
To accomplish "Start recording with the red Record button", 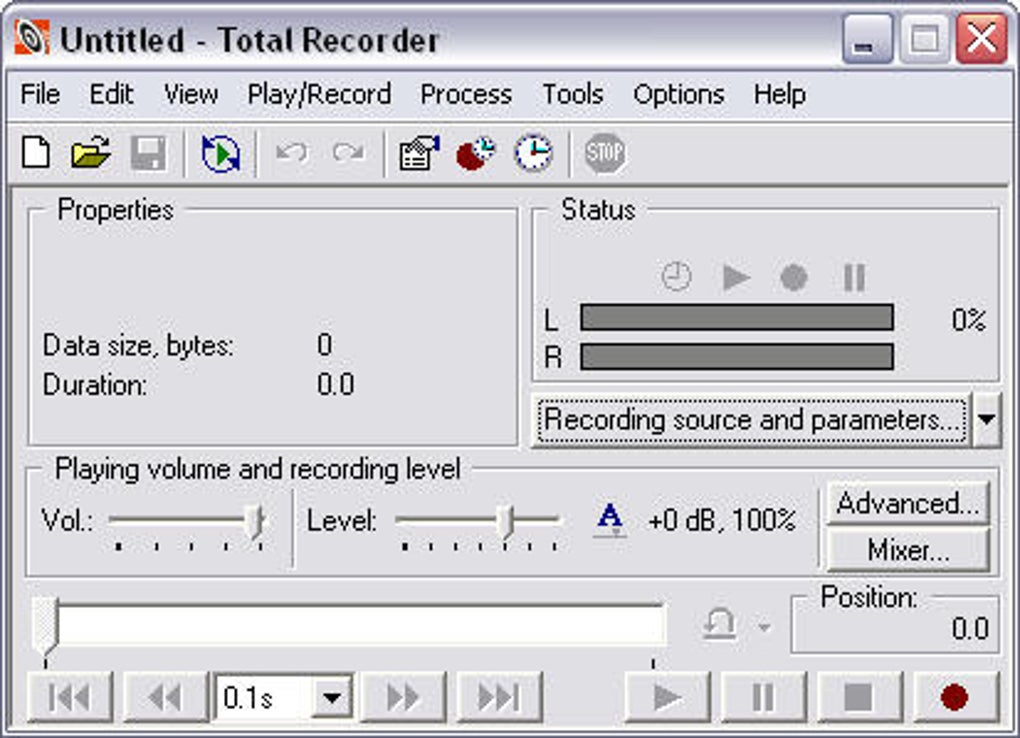I will click(955, 698).
